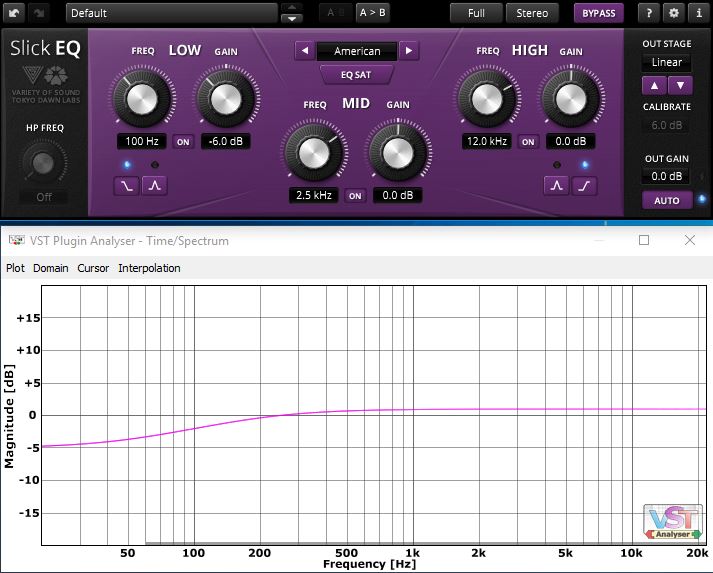Switch to previous EQ model arrow

(x=305, y=50)
